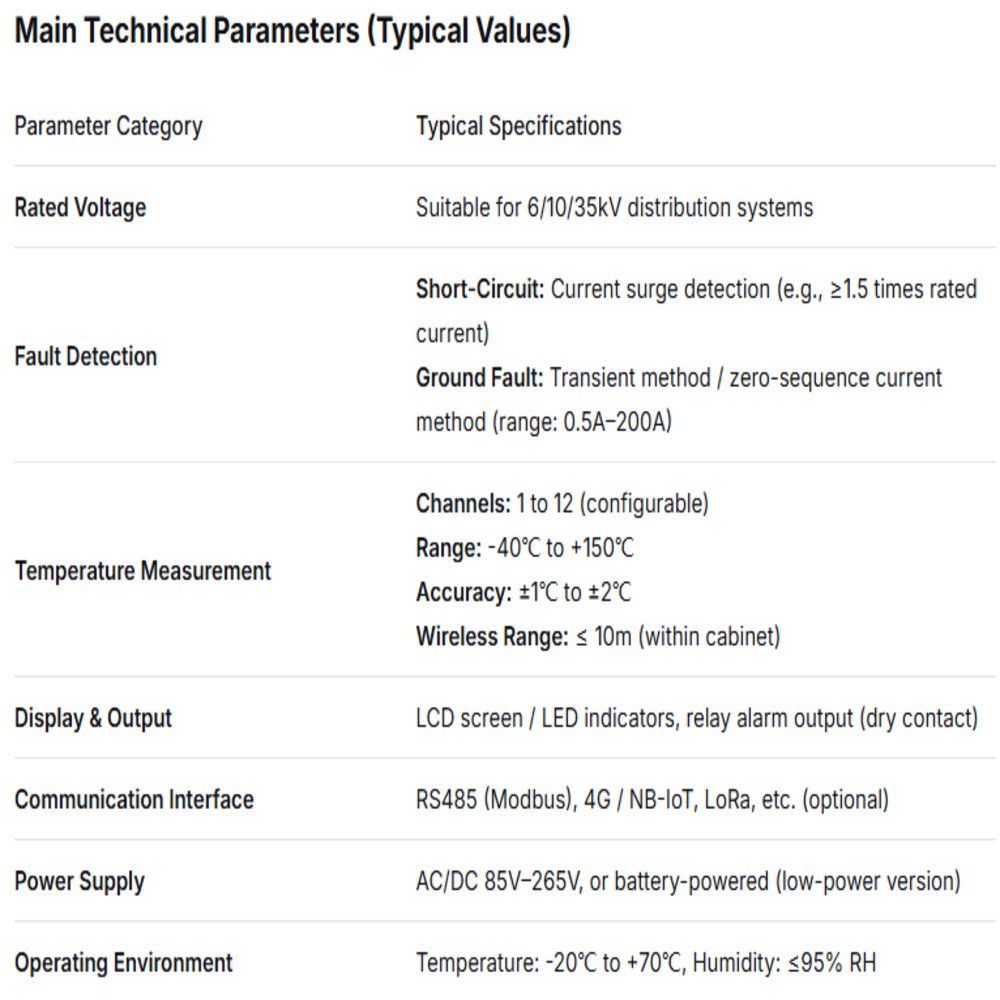Click the Range -40℃ to +150℃ line

click(525, 549)
